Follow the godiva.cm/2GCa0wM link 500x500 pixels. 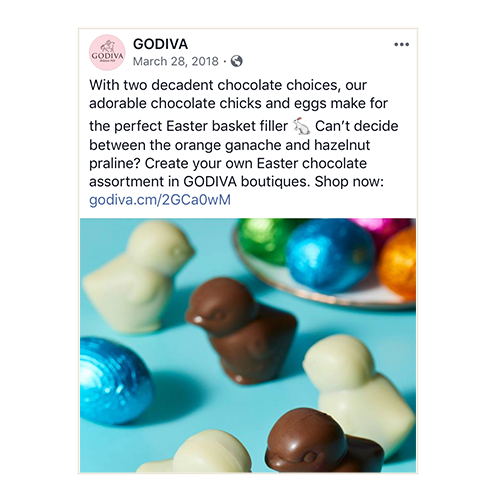[160, 200]
